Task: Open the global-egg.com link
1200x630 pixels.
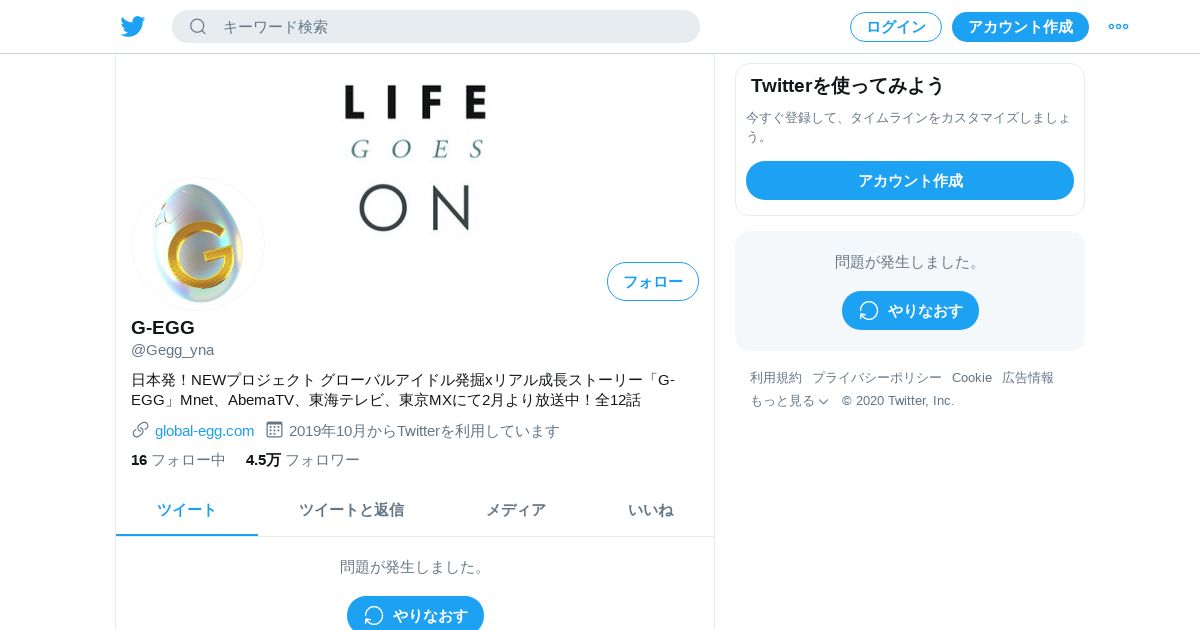Action: (204, 431)
